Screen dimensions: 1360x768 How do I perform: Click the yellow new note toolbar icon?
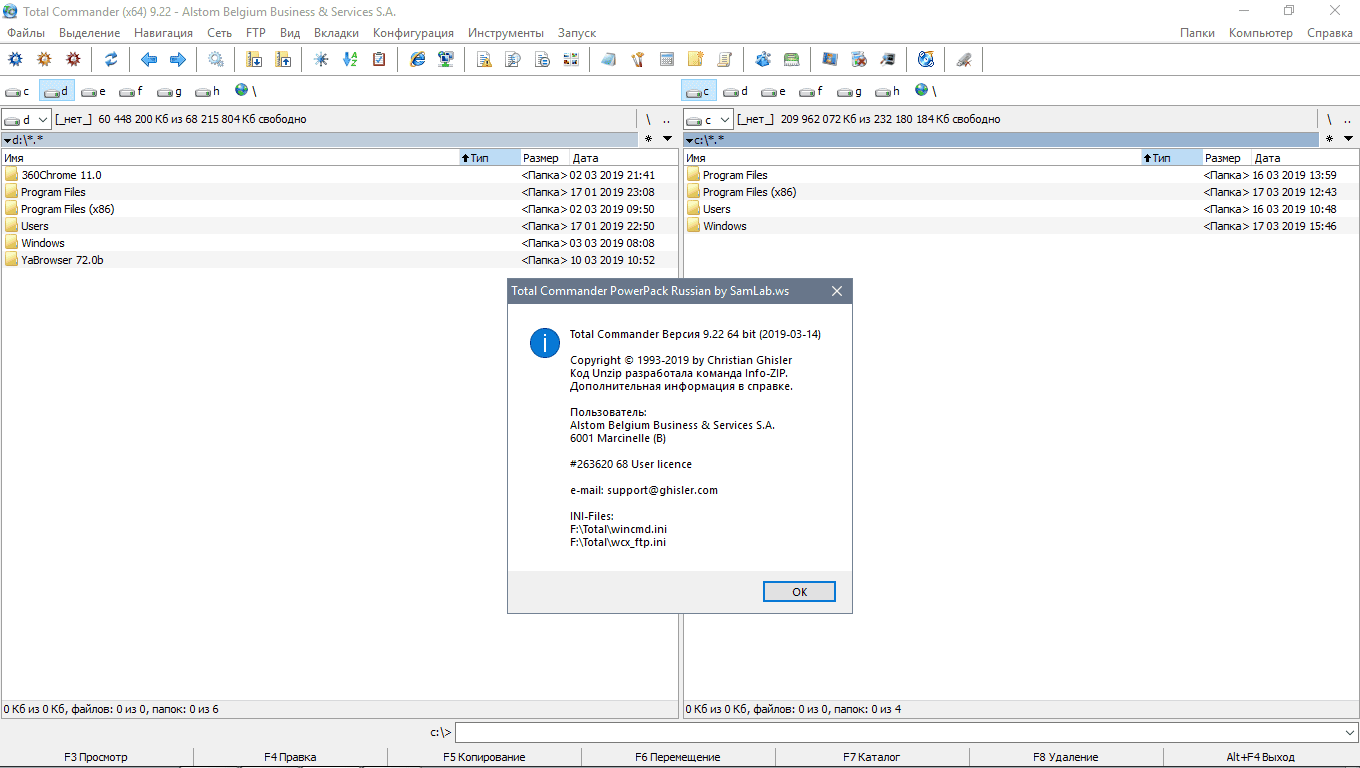pyautogui.click(x=695, y=60)
